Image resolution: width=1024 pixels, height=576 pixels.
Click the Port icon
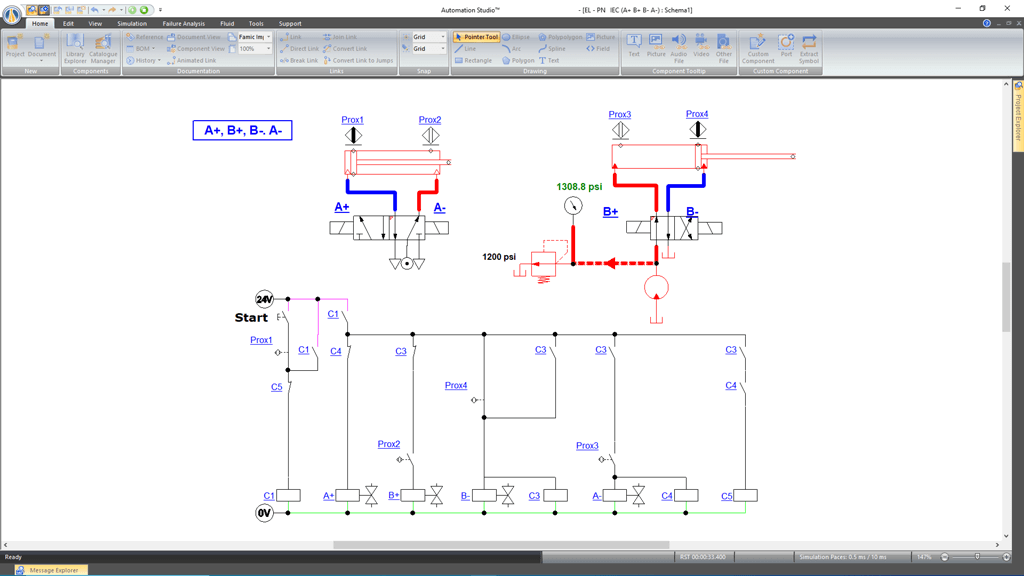pos(786,47)
